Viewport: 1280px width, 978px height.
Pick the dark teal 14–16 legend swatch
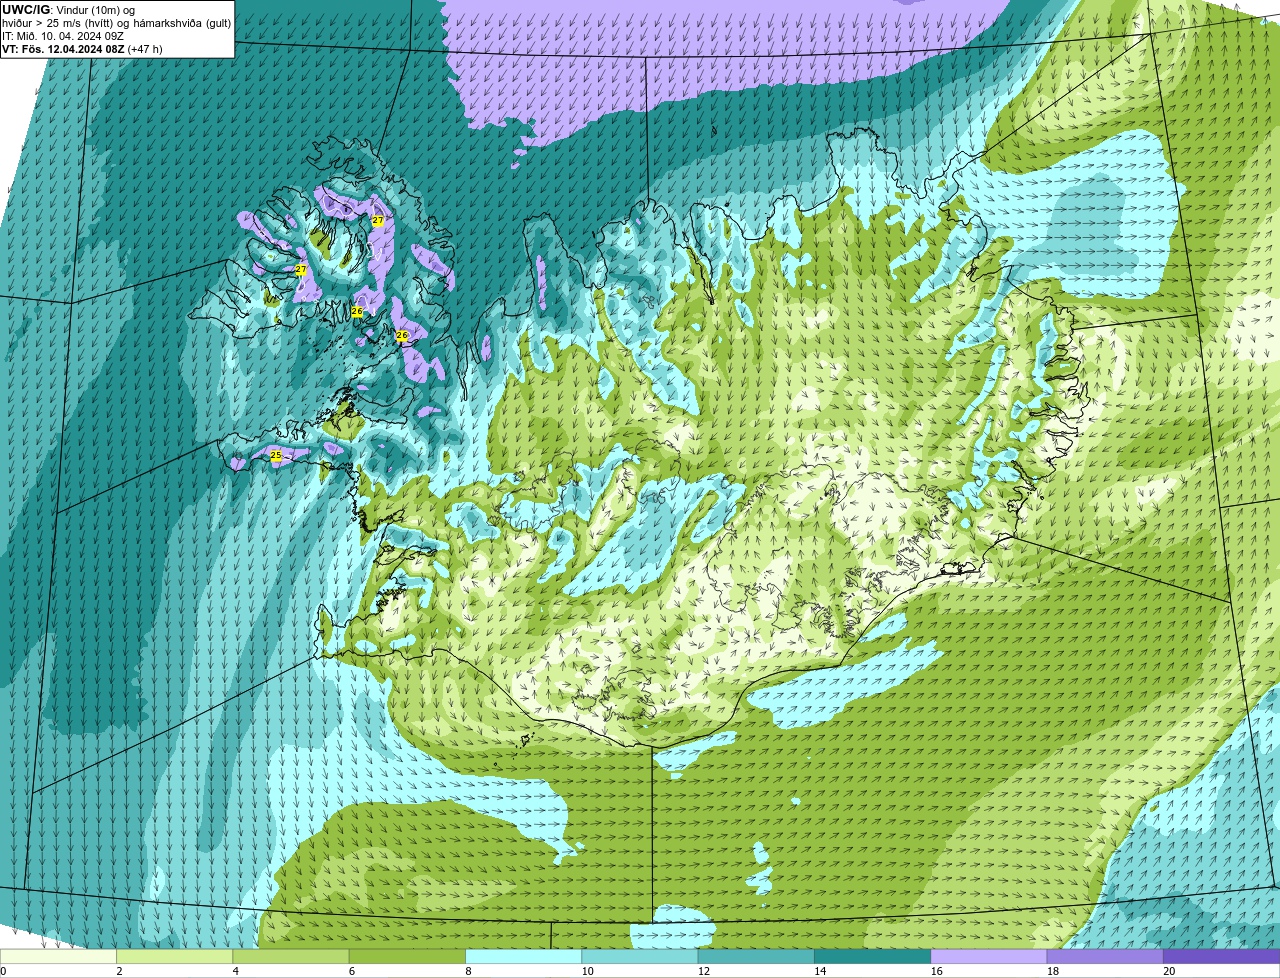873,956
